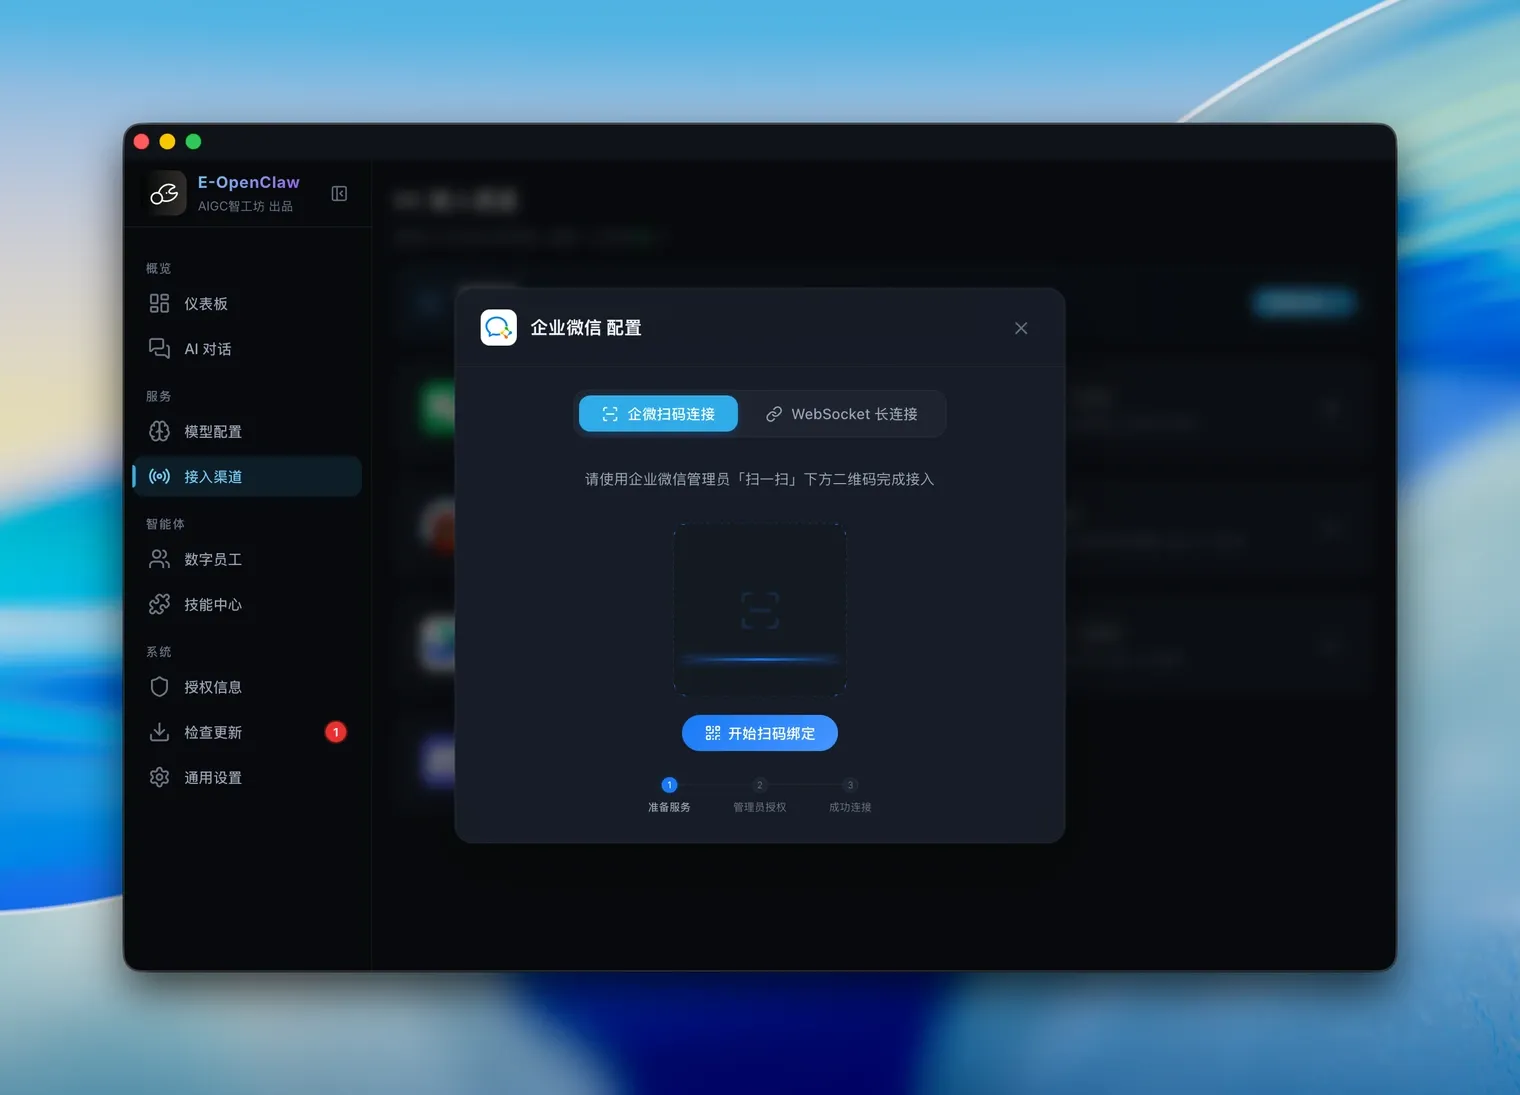Click the 仪表板 grid icon
Viewport: 1520px width, 1095px height.
[159, 303]
